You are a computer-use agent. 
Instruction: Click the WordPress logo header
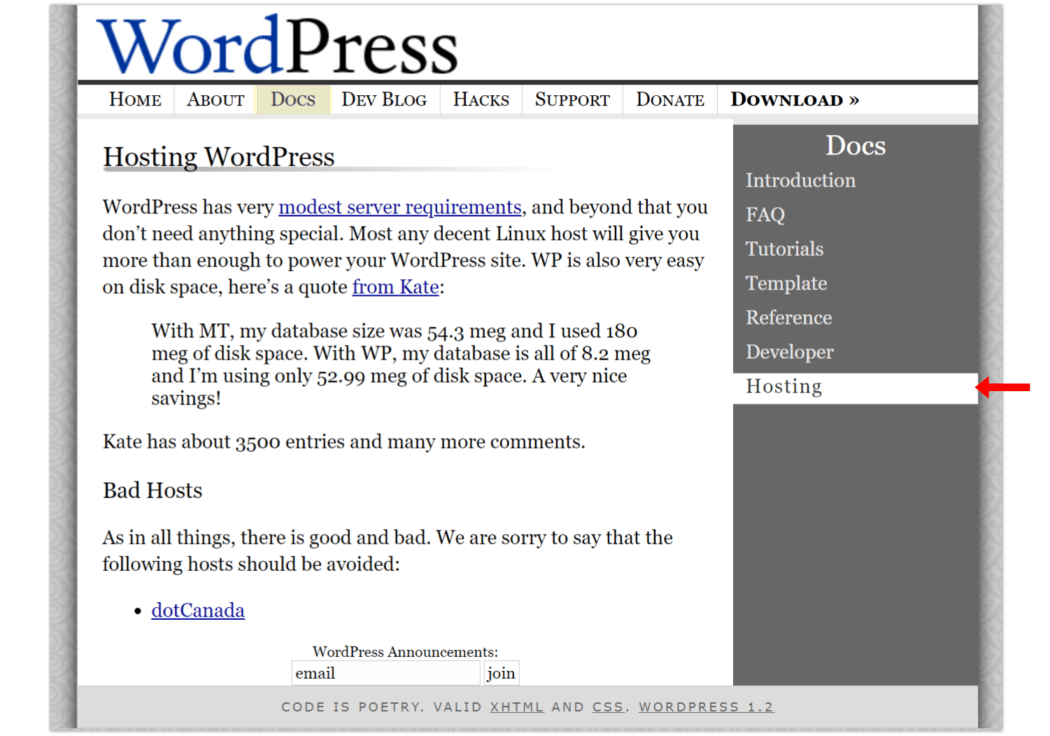coord(277,45)
